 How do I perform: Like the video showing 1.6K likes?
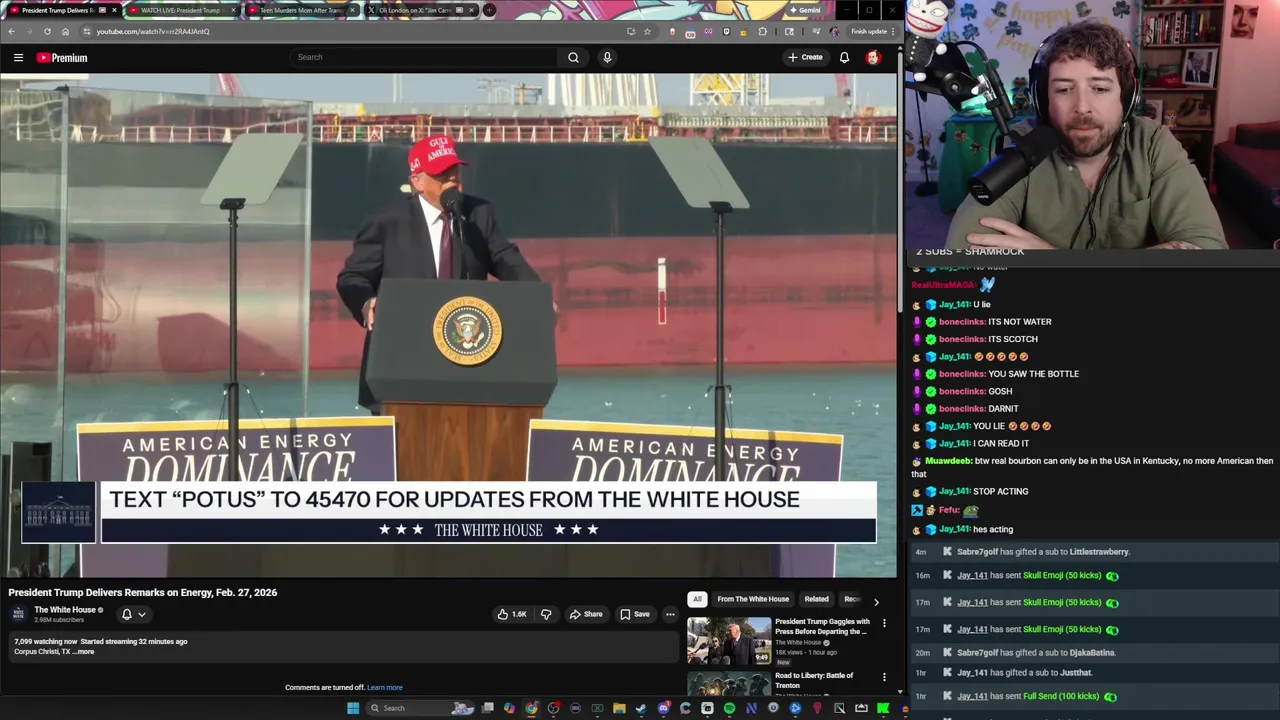coord(511,614)
